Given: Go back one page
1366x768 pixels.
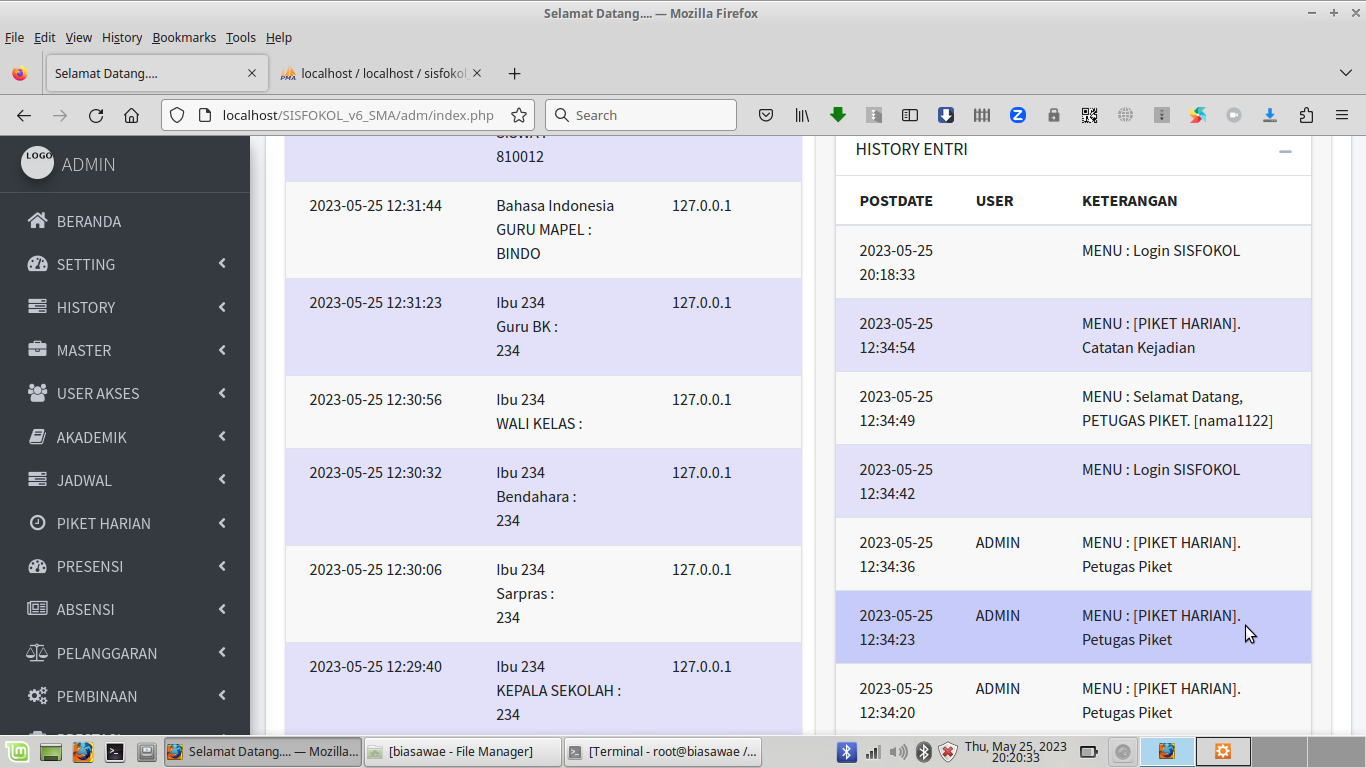Looking at the screenshot, I should click(x=24, y=115).
